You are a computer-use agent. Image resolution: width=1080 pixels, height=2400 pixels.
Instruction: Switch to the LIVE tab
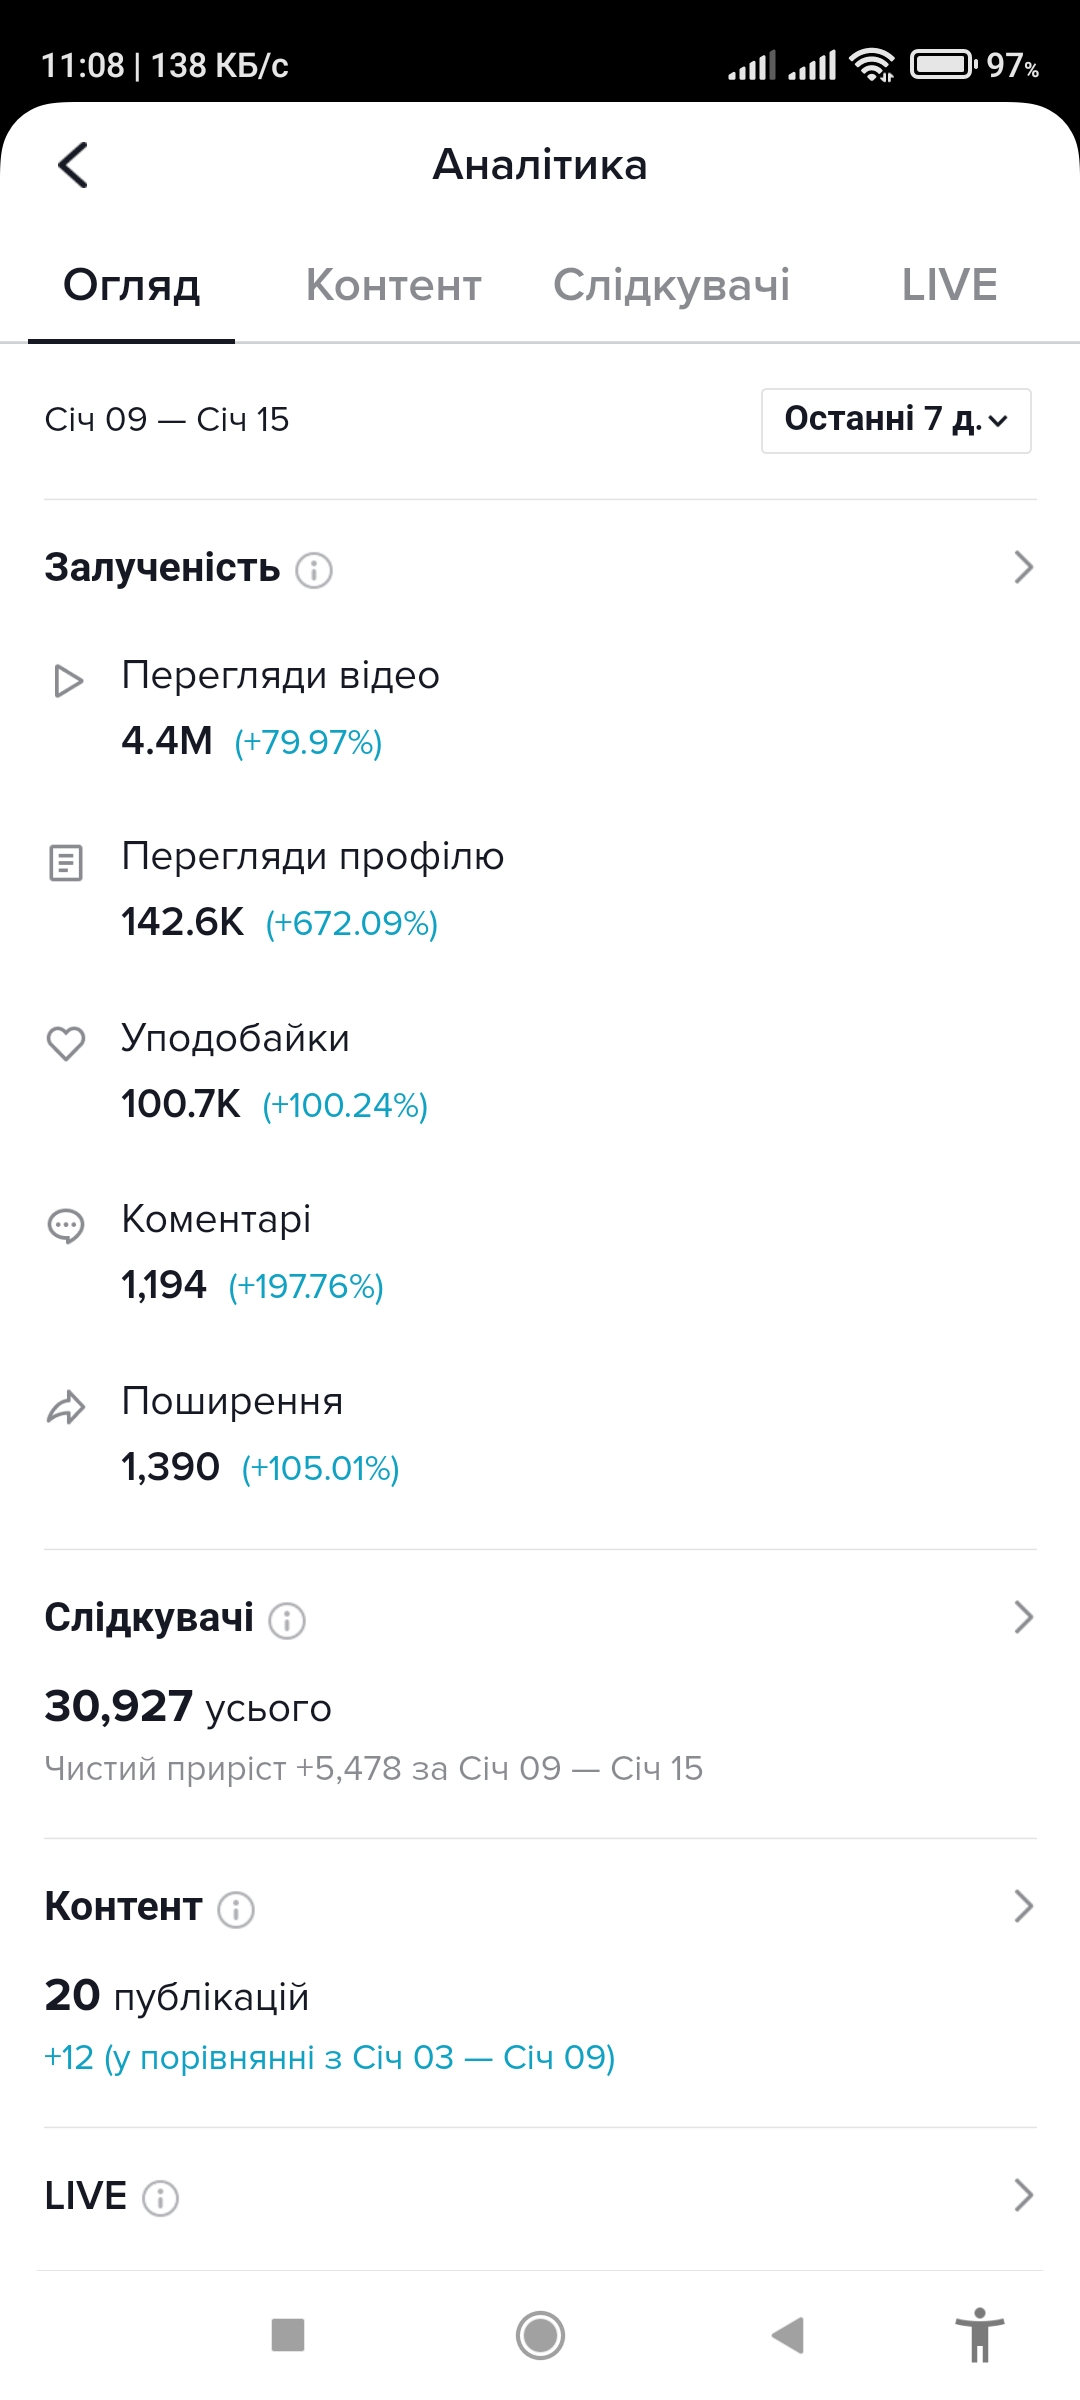[x=949, y=285]
